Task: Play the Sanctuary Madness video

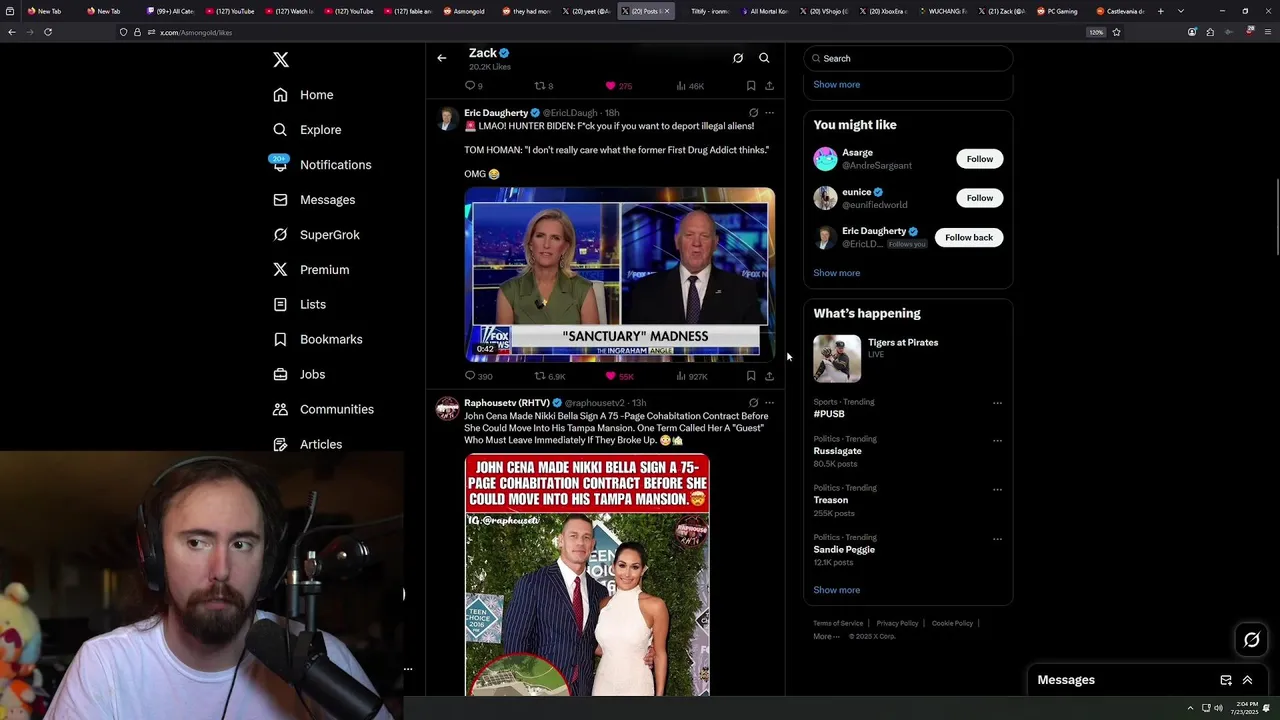Action: (x=619, y=274)
